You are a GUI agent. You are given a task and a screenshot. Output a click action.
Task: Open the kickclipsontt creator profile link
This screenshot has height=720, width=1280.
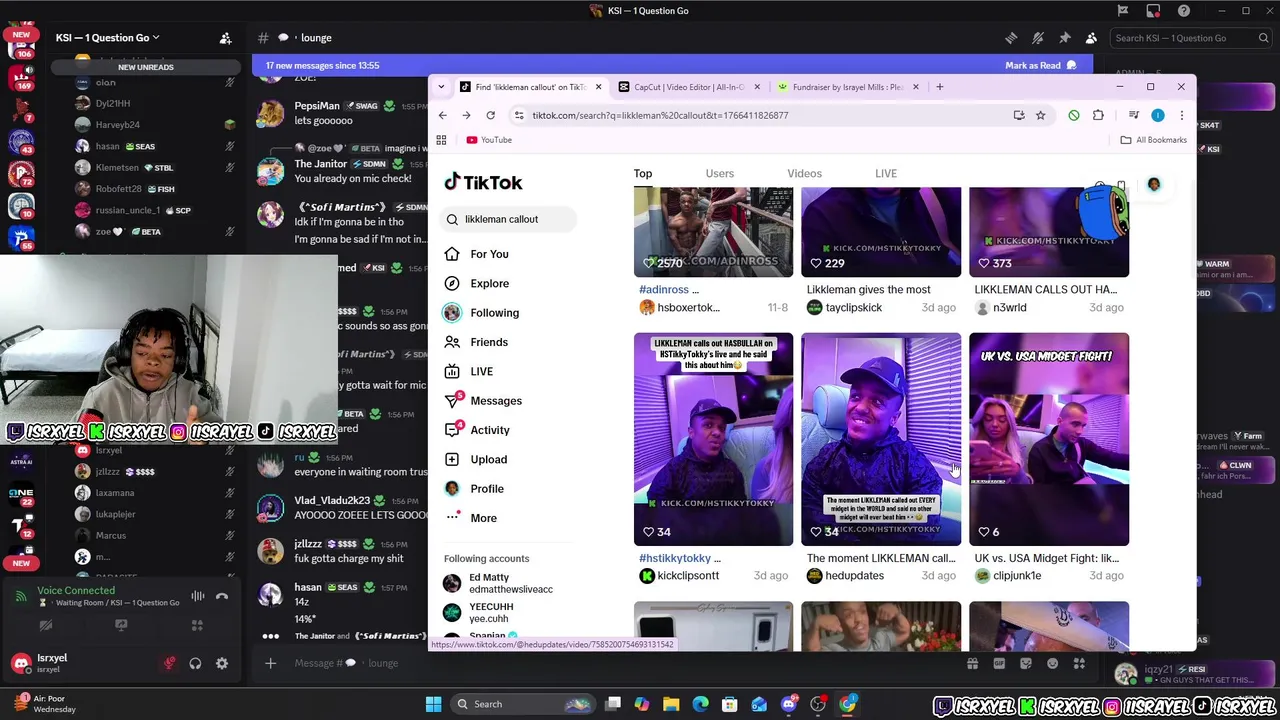(688, 576)
